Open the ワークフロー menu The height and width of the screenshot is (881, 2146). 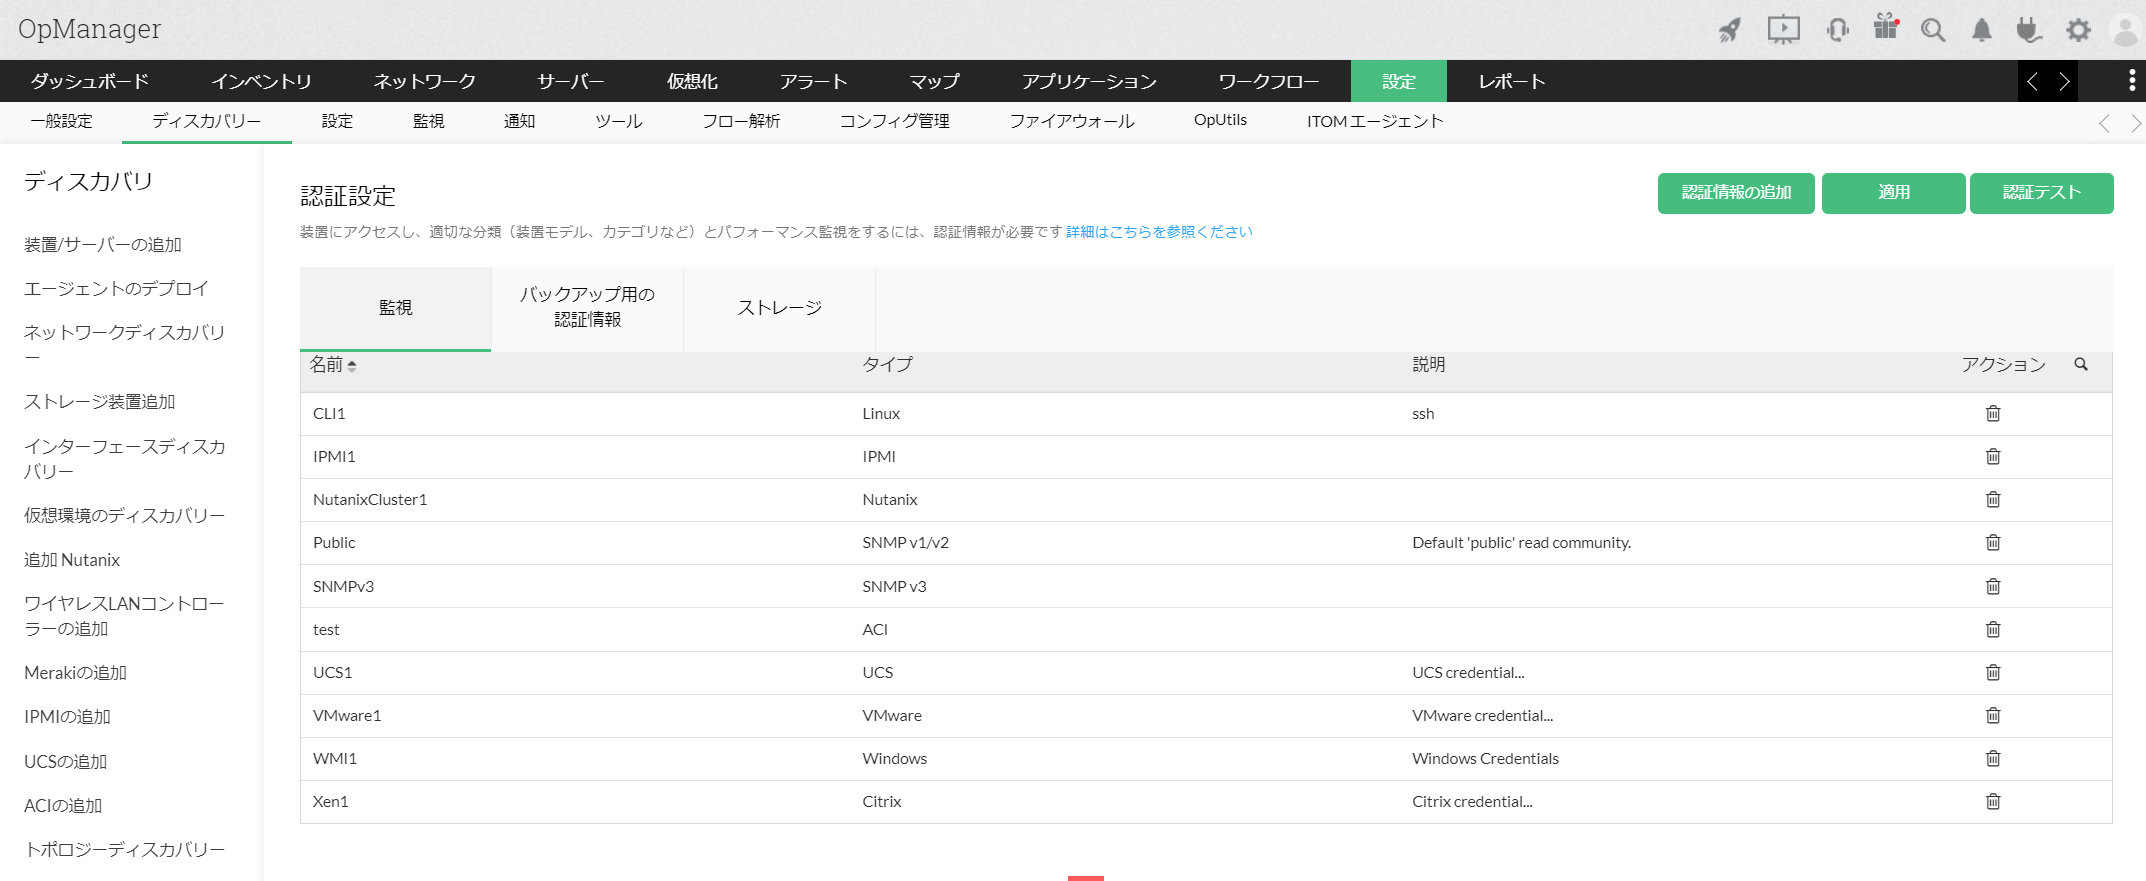pos(1269,81)
